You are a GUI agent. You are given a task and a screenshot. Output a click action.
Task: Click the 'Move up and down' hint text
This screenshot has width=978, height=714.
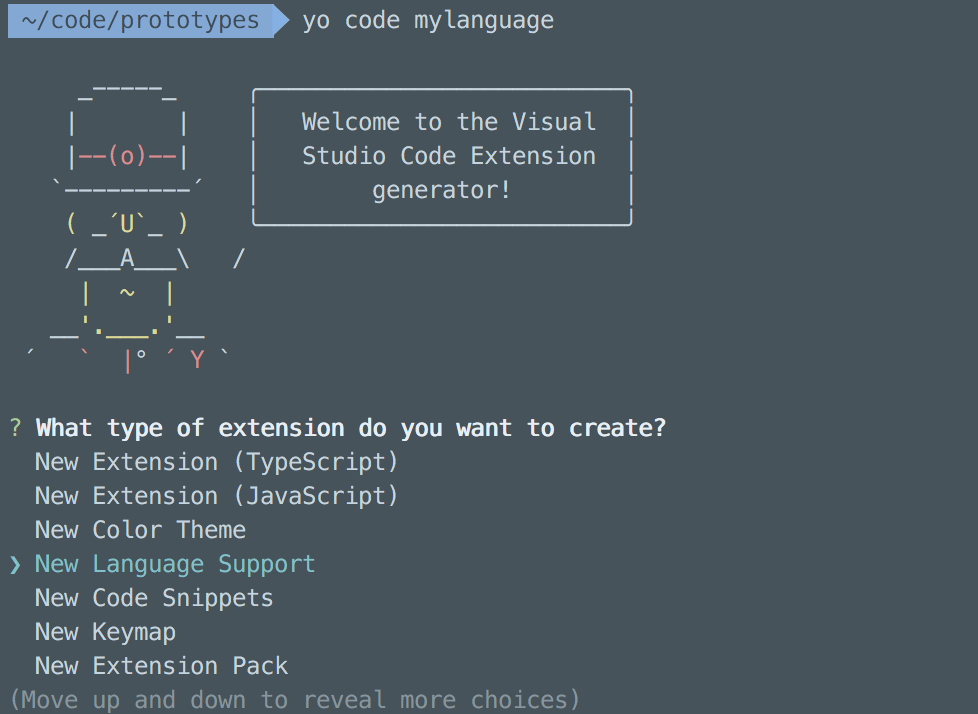pos(295,699)
